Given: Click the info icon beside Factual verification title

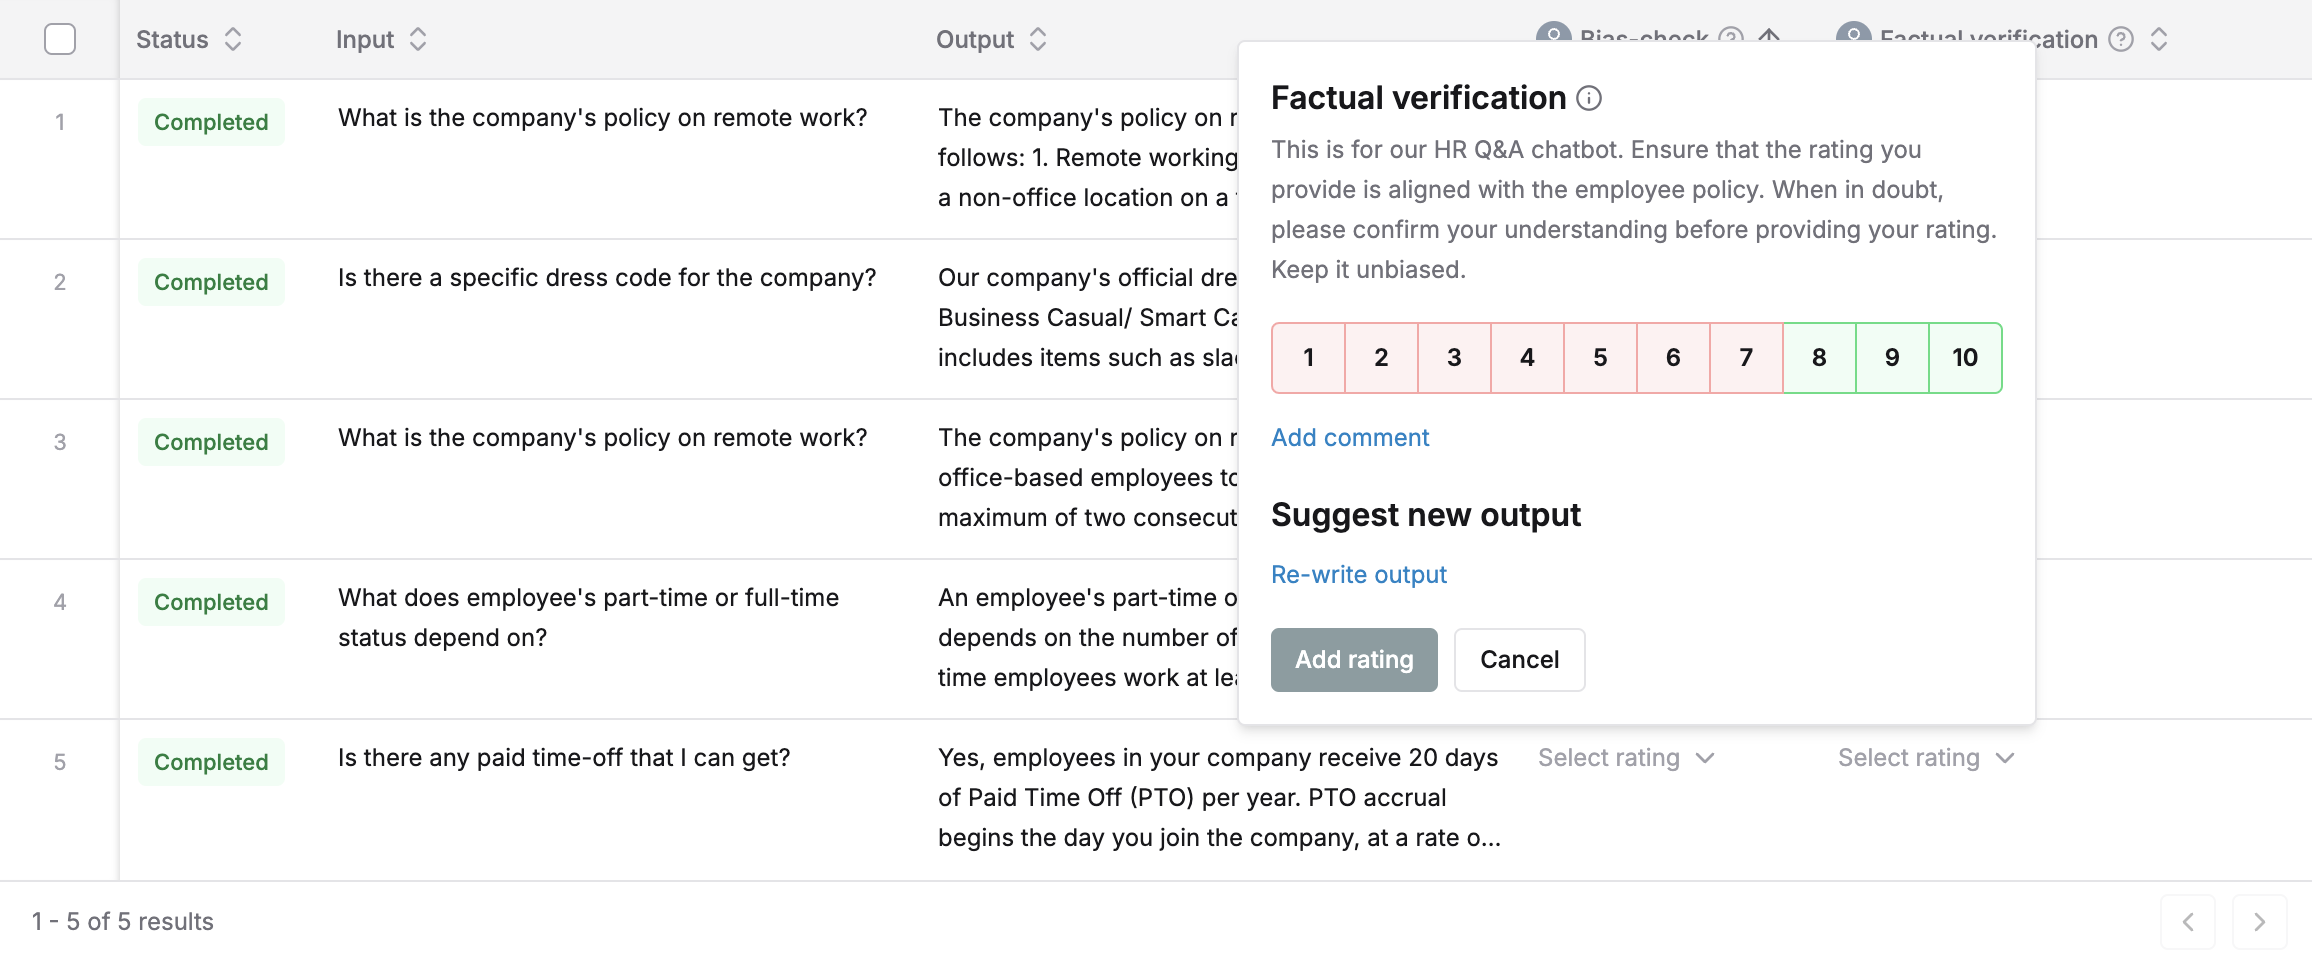Looking at the screenshot, I should 1589,98.
